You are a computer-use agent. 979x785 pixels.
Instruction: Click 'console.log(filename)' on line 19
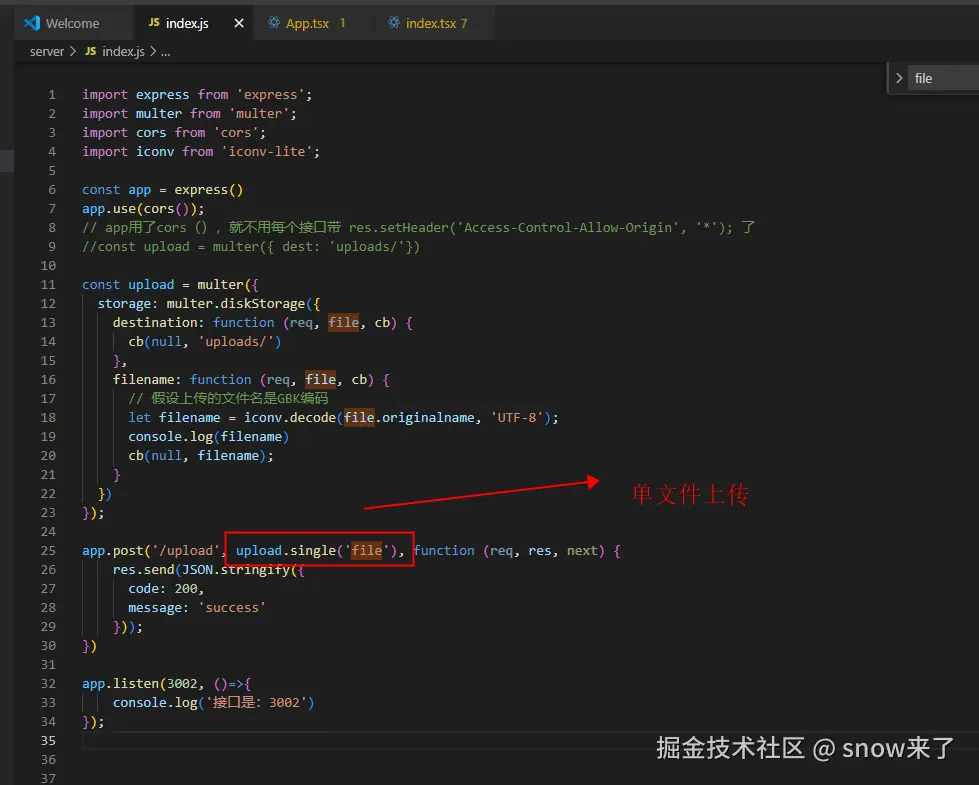tap(209, 436)
